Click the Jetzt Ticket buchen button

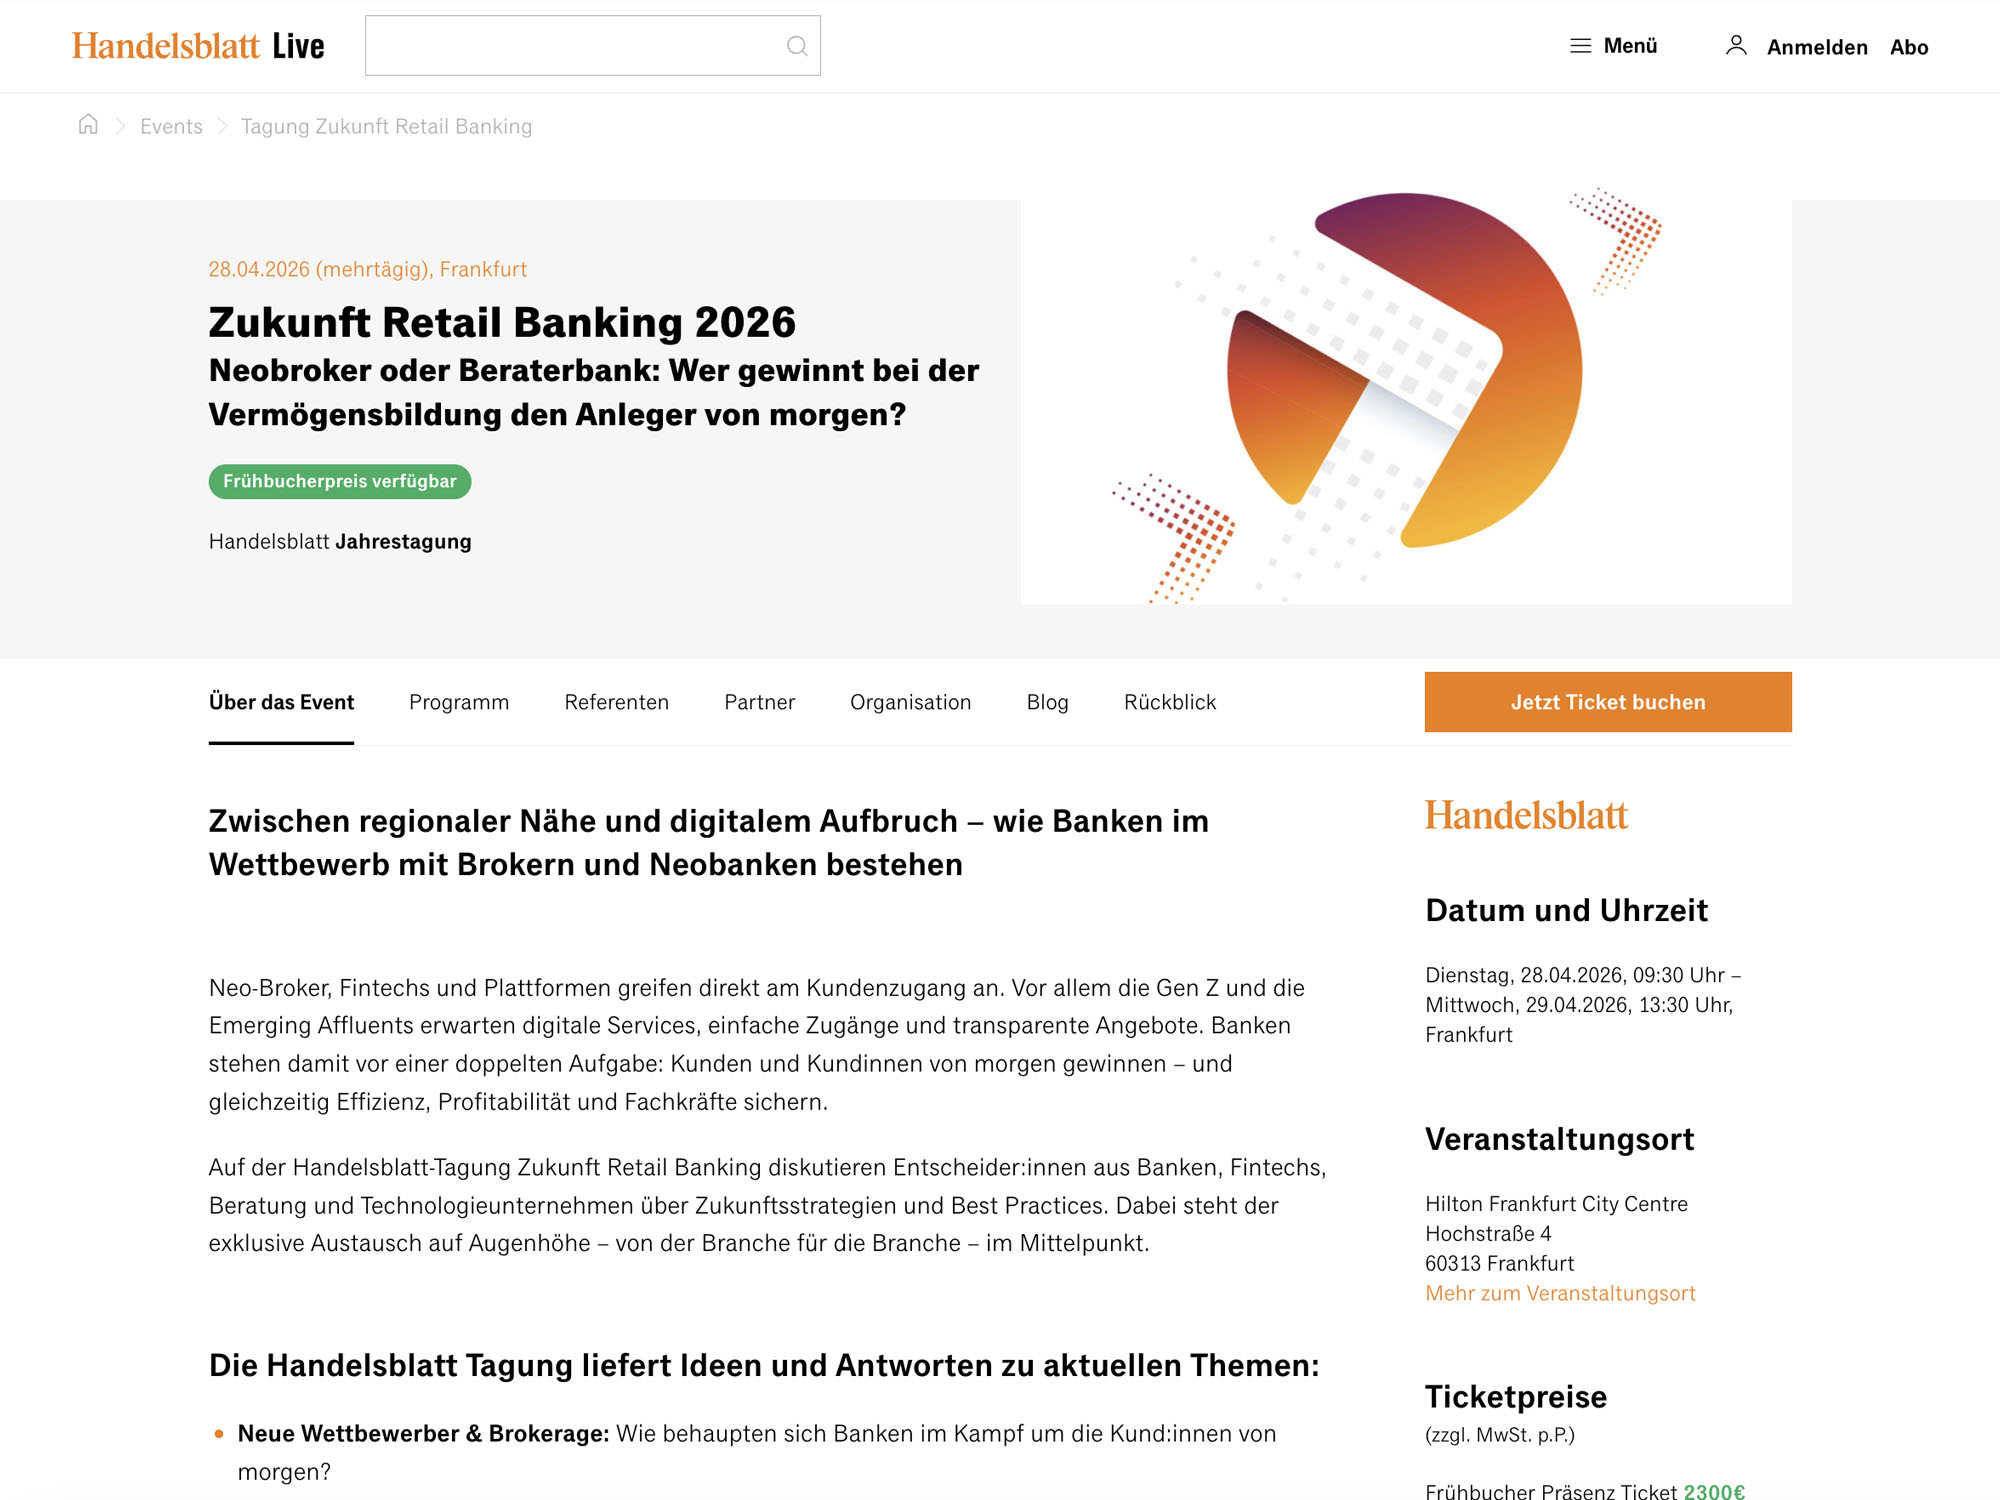point(1607,702)
